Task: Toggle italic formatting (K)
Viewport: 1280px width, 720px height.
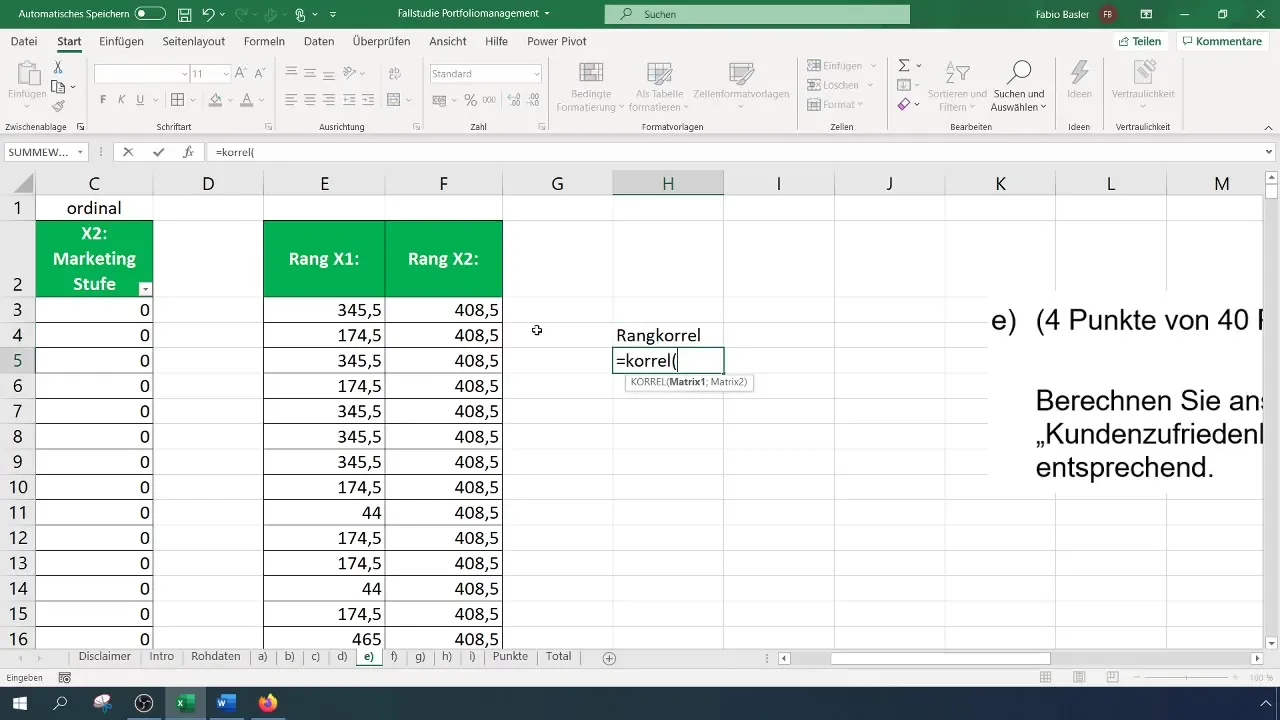Action: (121, 100)
